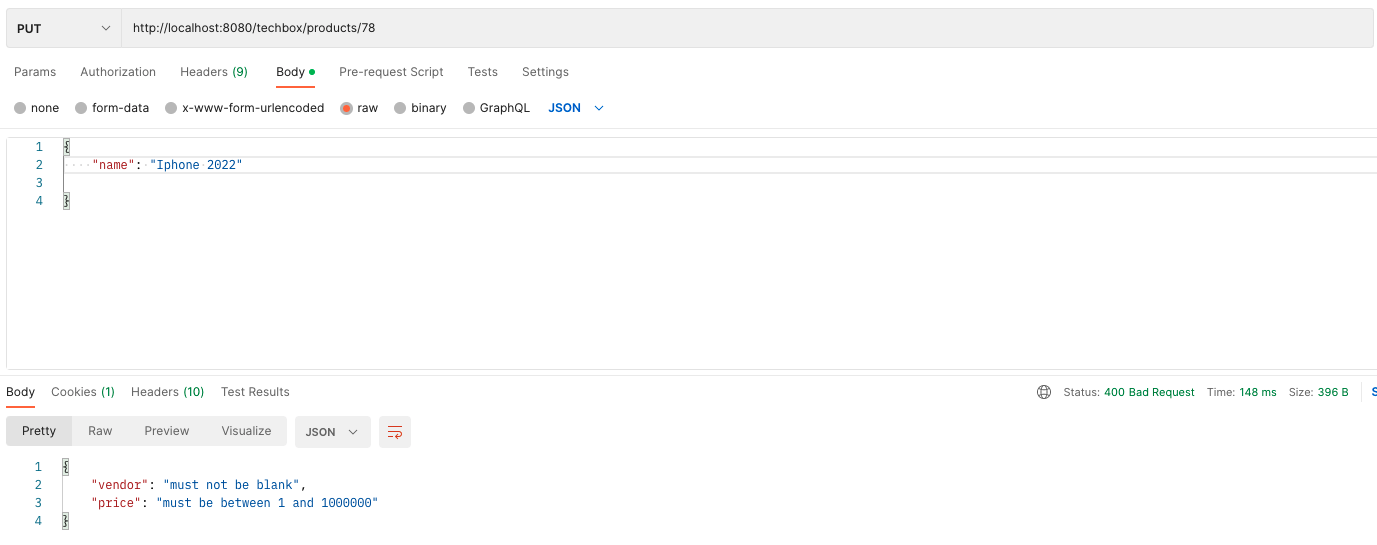
Task: Open the PUT method dropdown
Action: click(64, 28)
